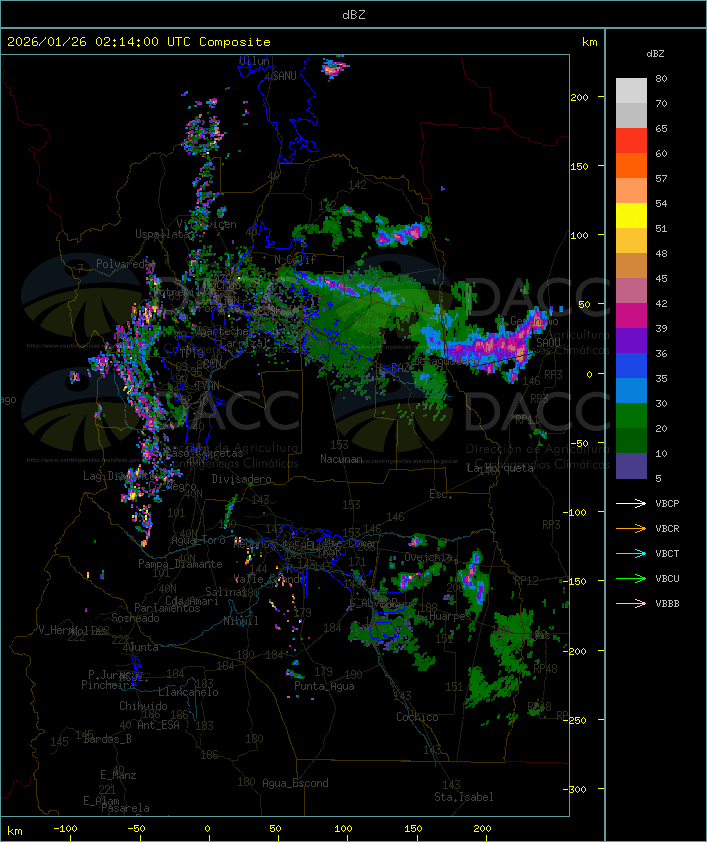Click the Sosneado map label

click(135, 619)
